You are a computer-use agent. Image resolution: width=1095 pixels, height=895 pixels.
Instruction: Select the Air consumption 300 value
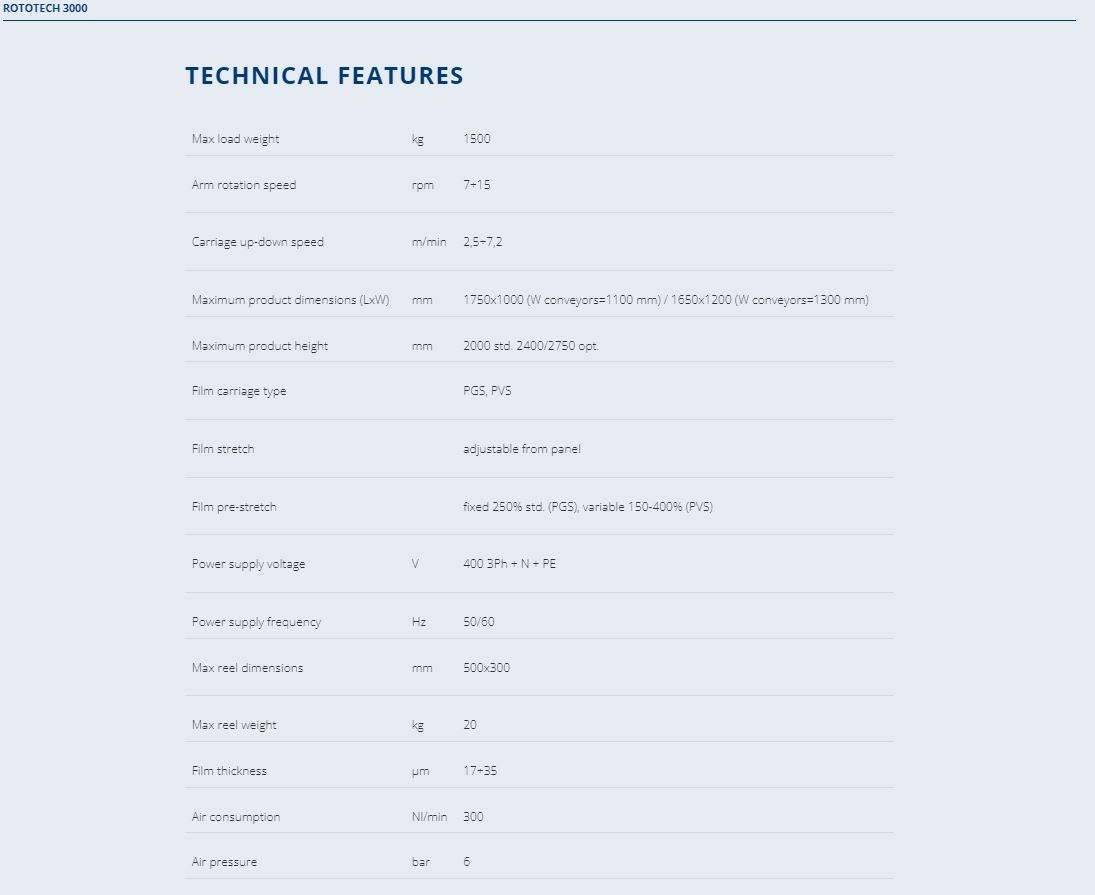click(x=473, y=816)
